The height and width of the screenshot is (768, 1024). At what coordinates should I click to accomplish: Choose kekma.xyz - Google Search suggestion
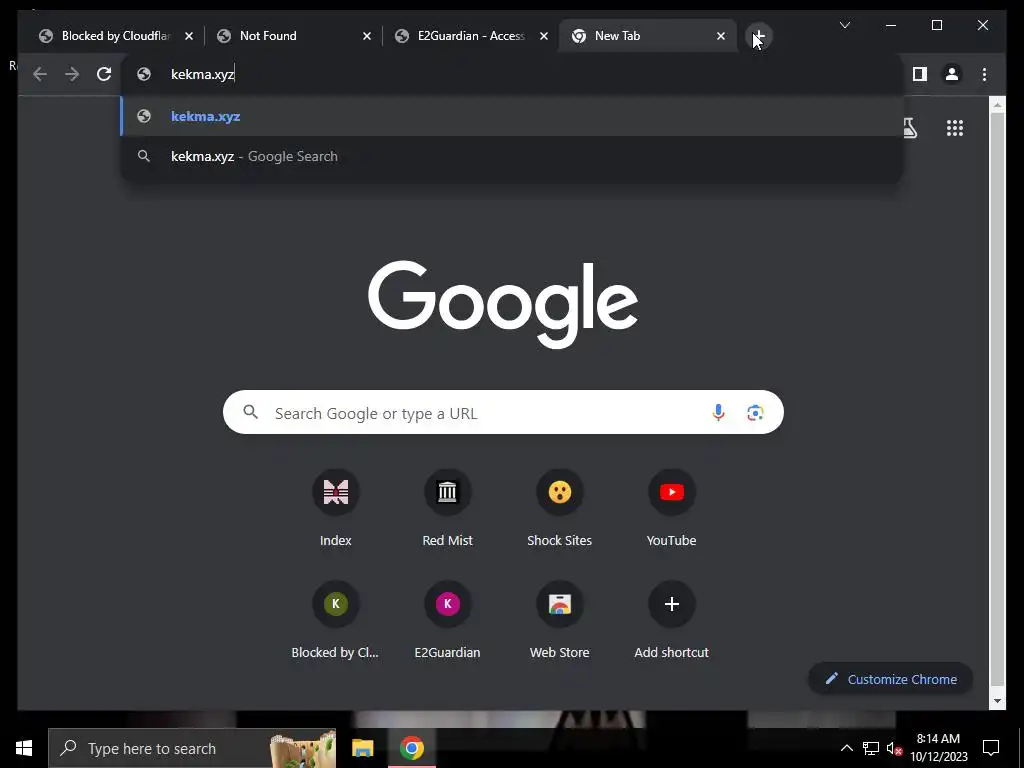[x=512, y=156]
